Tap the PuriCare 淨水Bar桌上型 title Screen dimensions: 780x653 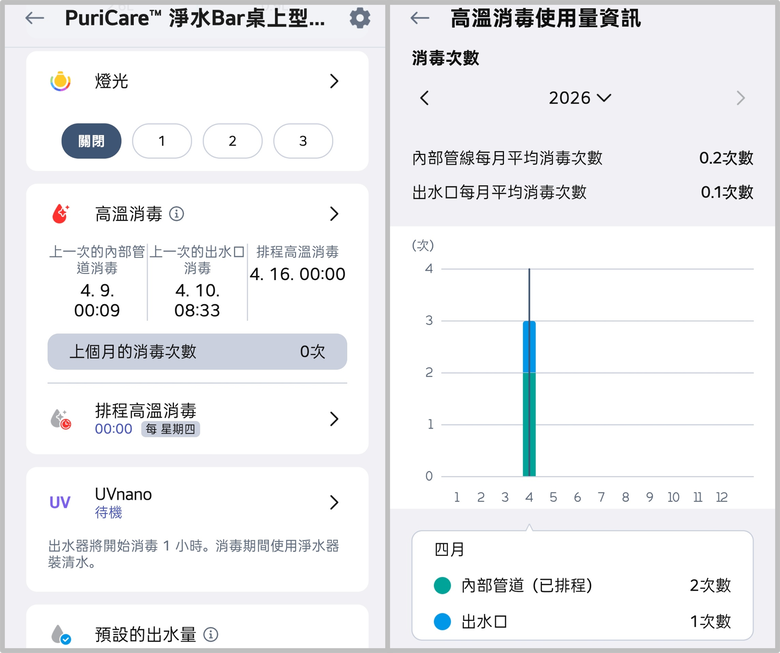click(195, 18)
